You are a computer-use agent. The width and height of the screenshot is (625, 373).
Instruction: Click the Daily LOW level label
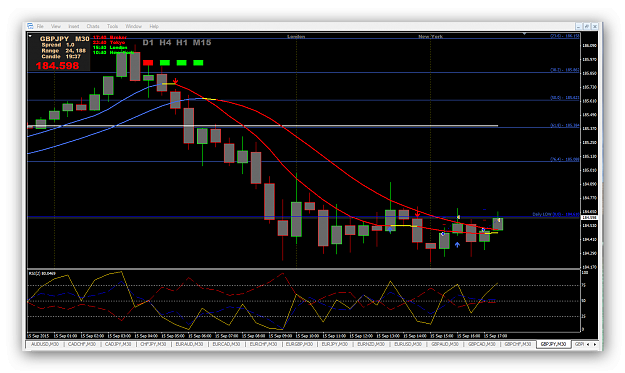(556, 214)
